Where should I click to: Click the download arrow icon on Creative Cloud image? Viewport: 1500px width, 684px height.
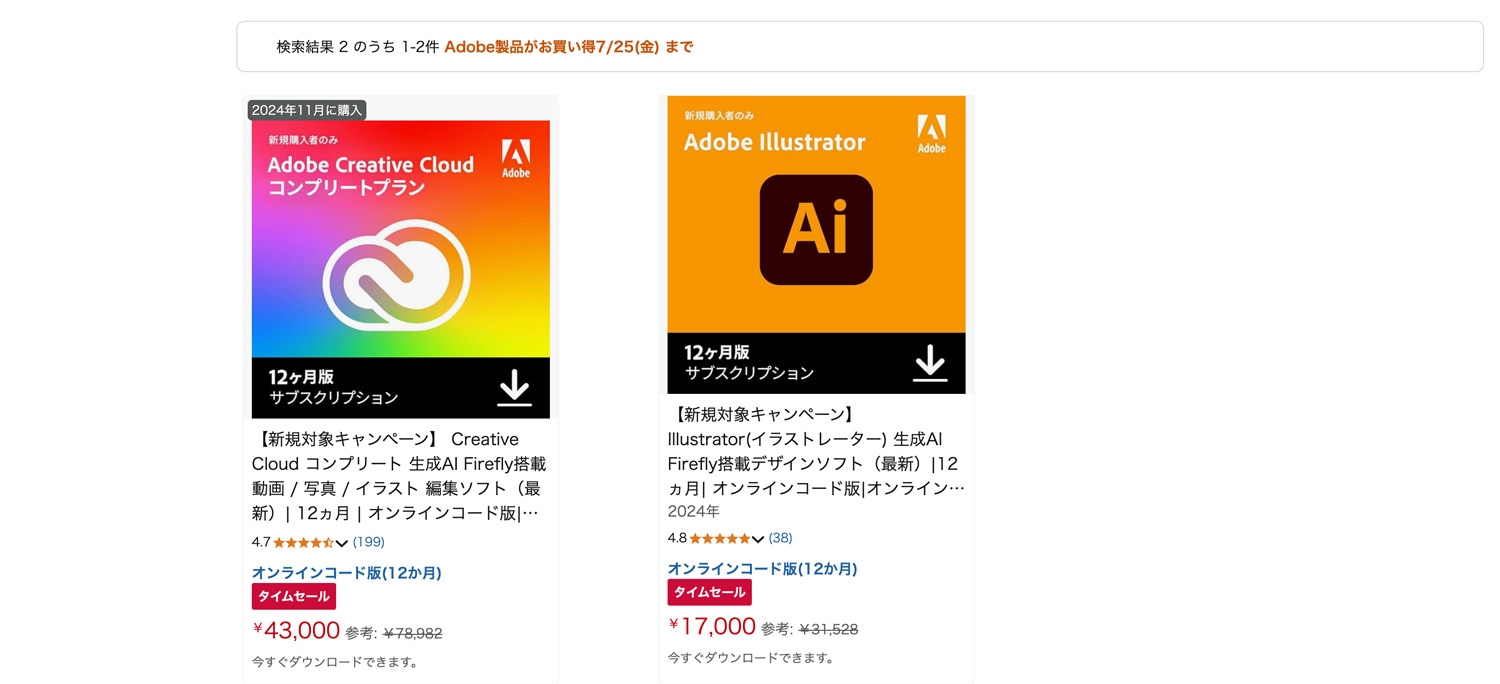coord(515,388)
